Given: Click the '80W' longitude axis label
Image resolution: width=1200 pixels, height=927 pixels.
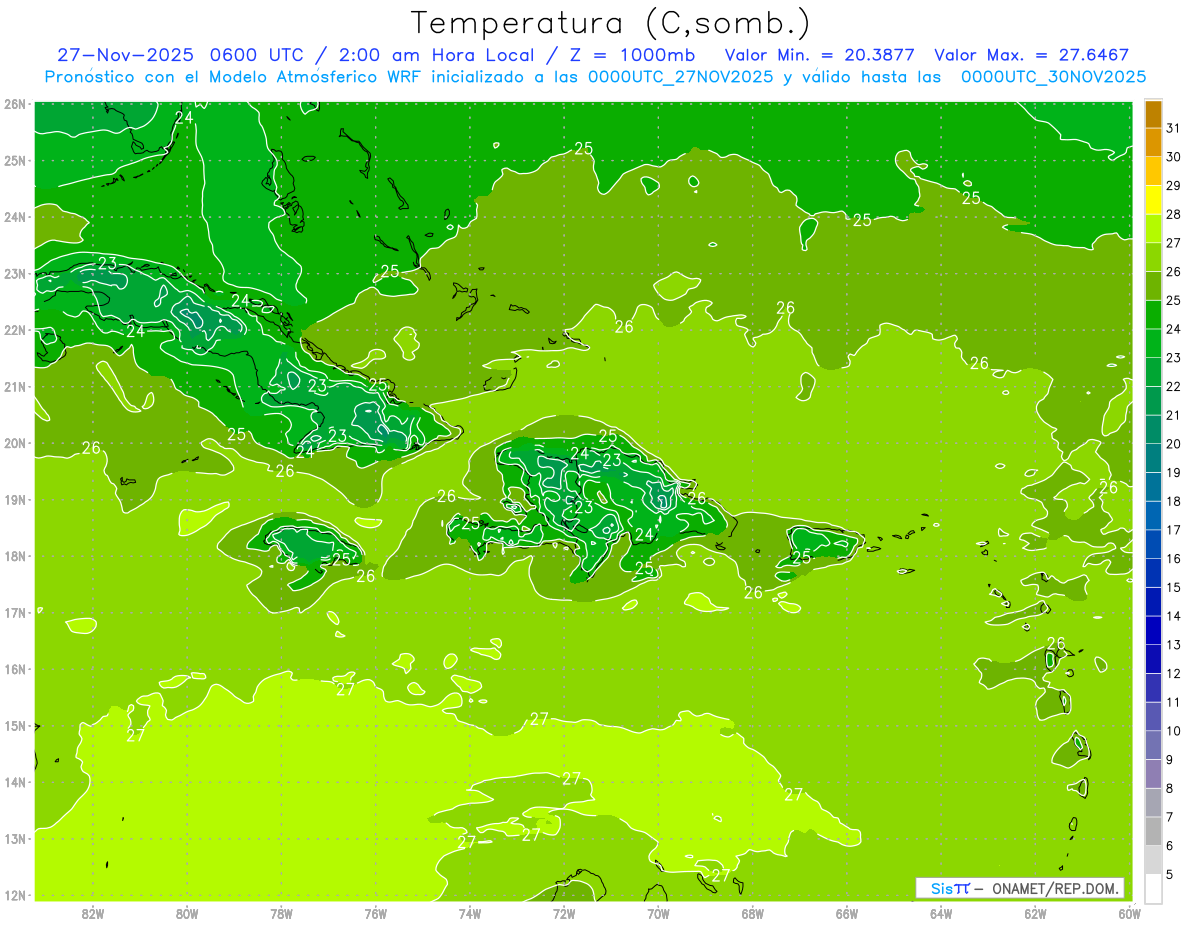Looking at the screenshot, I should tap(187, 912).
